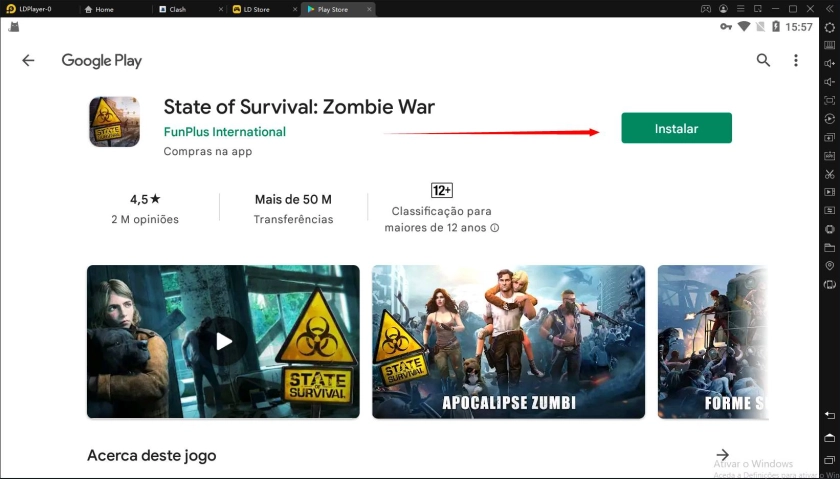Click the Compras na app text
Viewport: 840px width, 479px height.
pyautogui.click(x=208, y=152)
